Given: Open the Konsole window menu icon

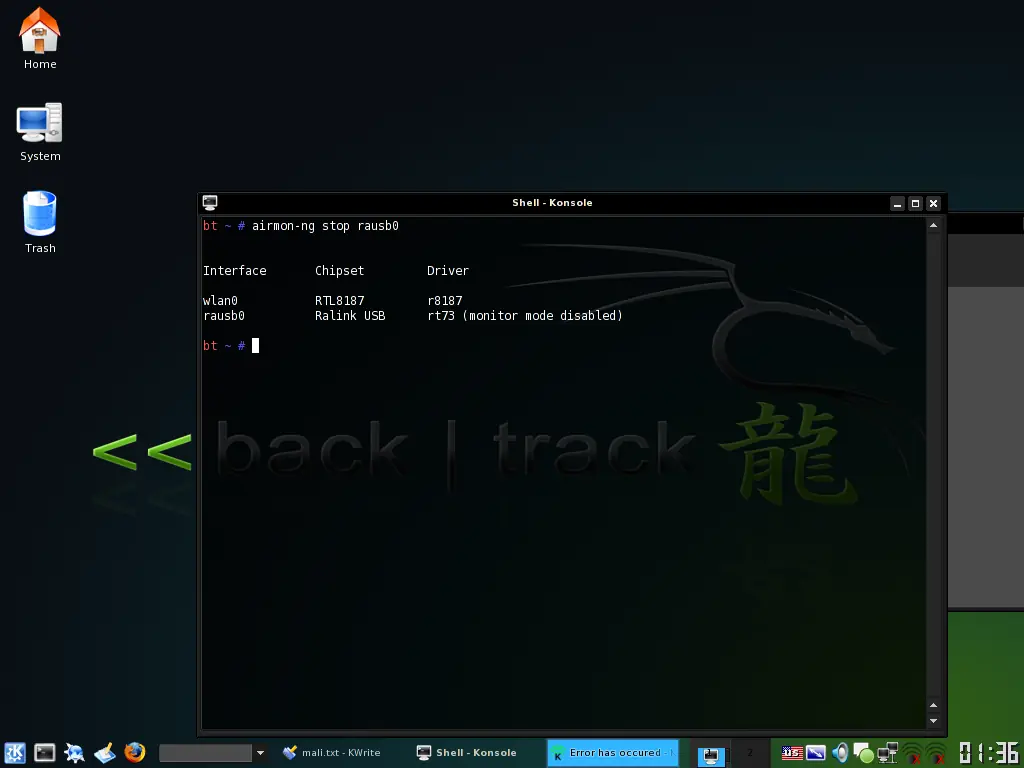Looking at the screenshot, I should 210,202.
